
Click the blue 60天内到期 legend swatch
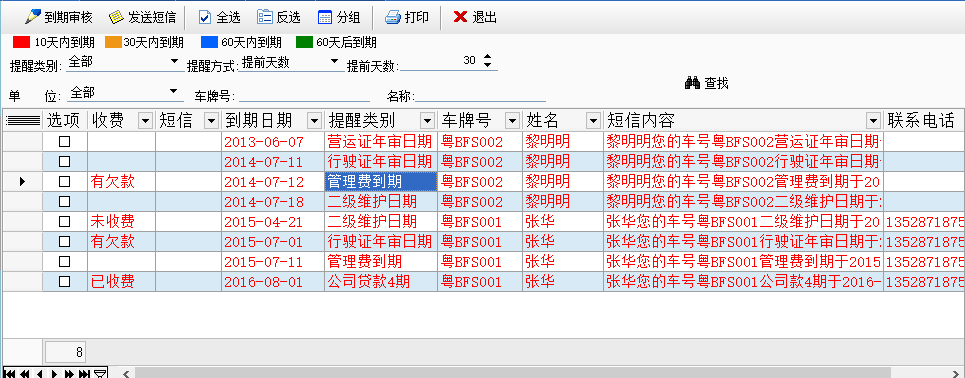click(x=210, y=42)
